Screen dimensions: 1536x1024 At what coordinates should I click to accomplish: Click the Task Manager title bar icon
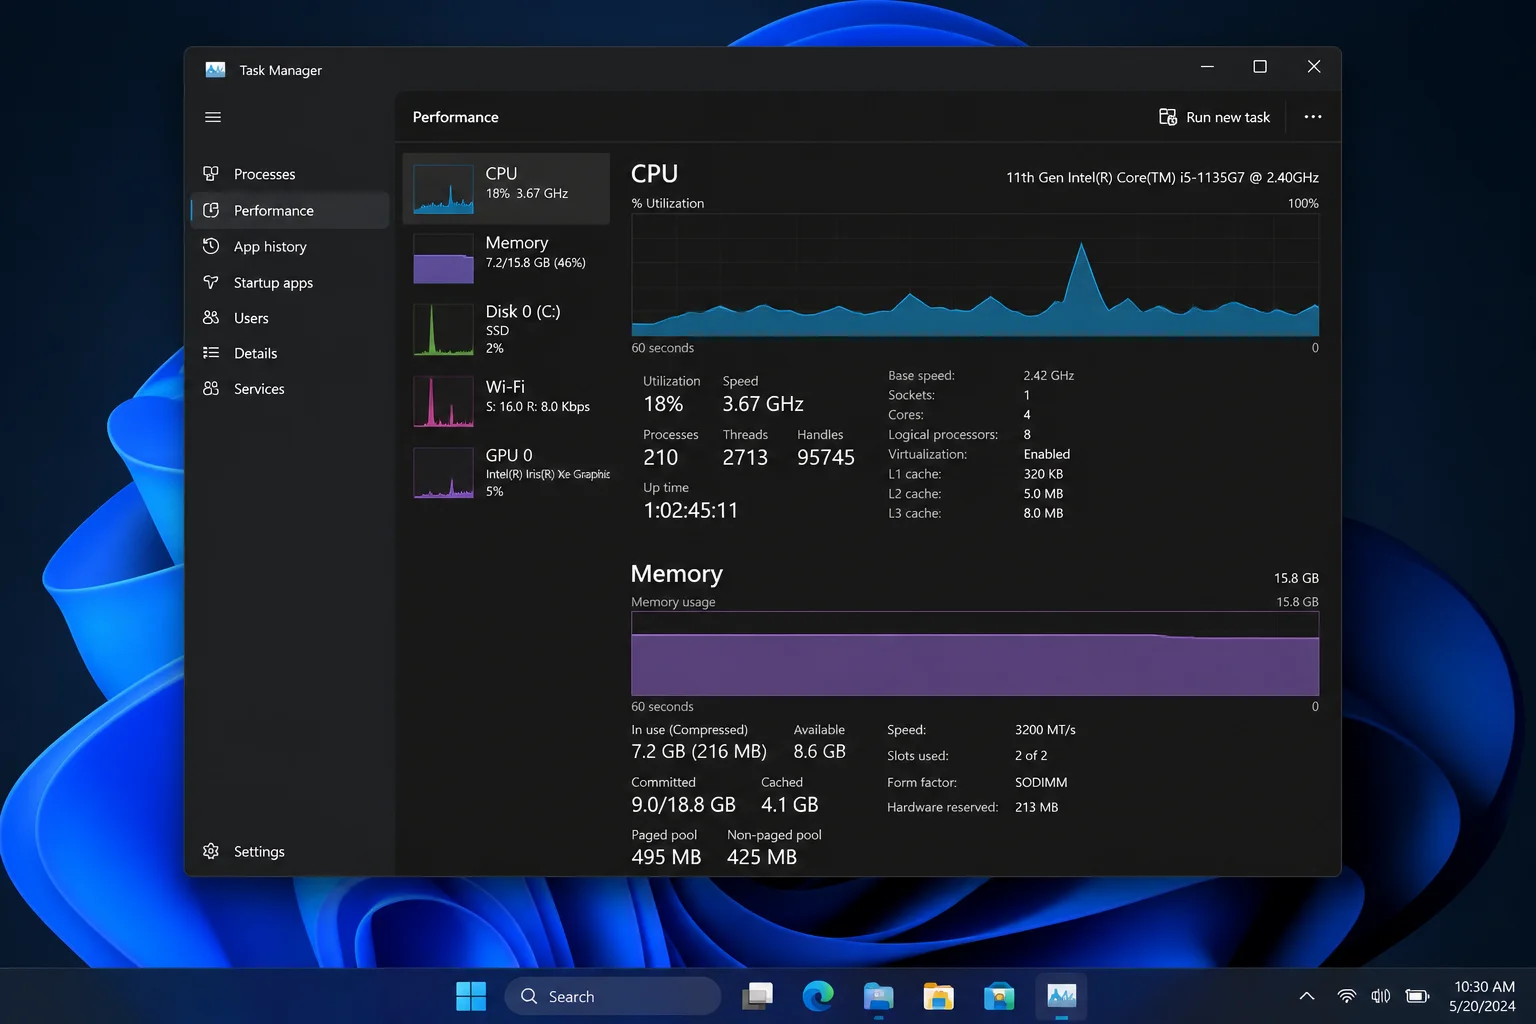point(215,70)
